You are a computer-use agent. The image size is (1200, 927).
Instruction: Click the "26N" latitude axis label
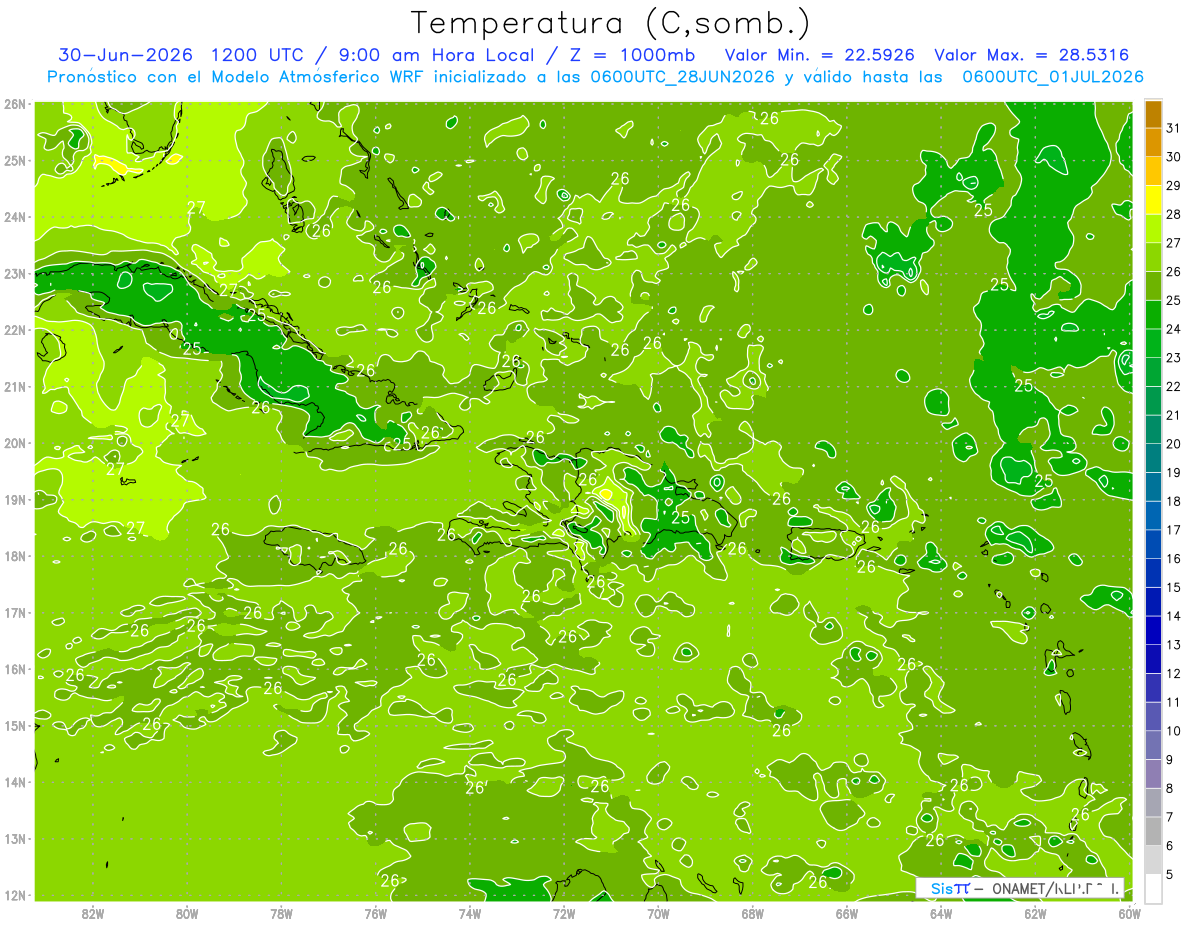pyautogui.click(x=15, y=104)
